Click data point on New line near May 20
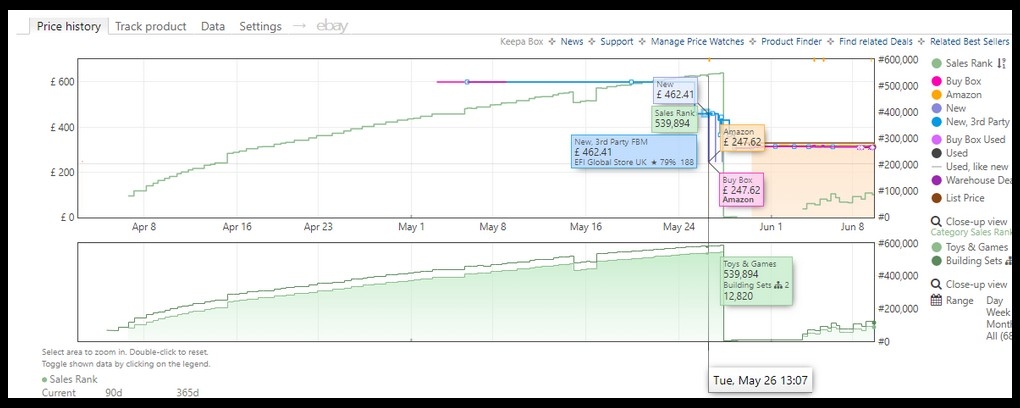 (631, 82)
